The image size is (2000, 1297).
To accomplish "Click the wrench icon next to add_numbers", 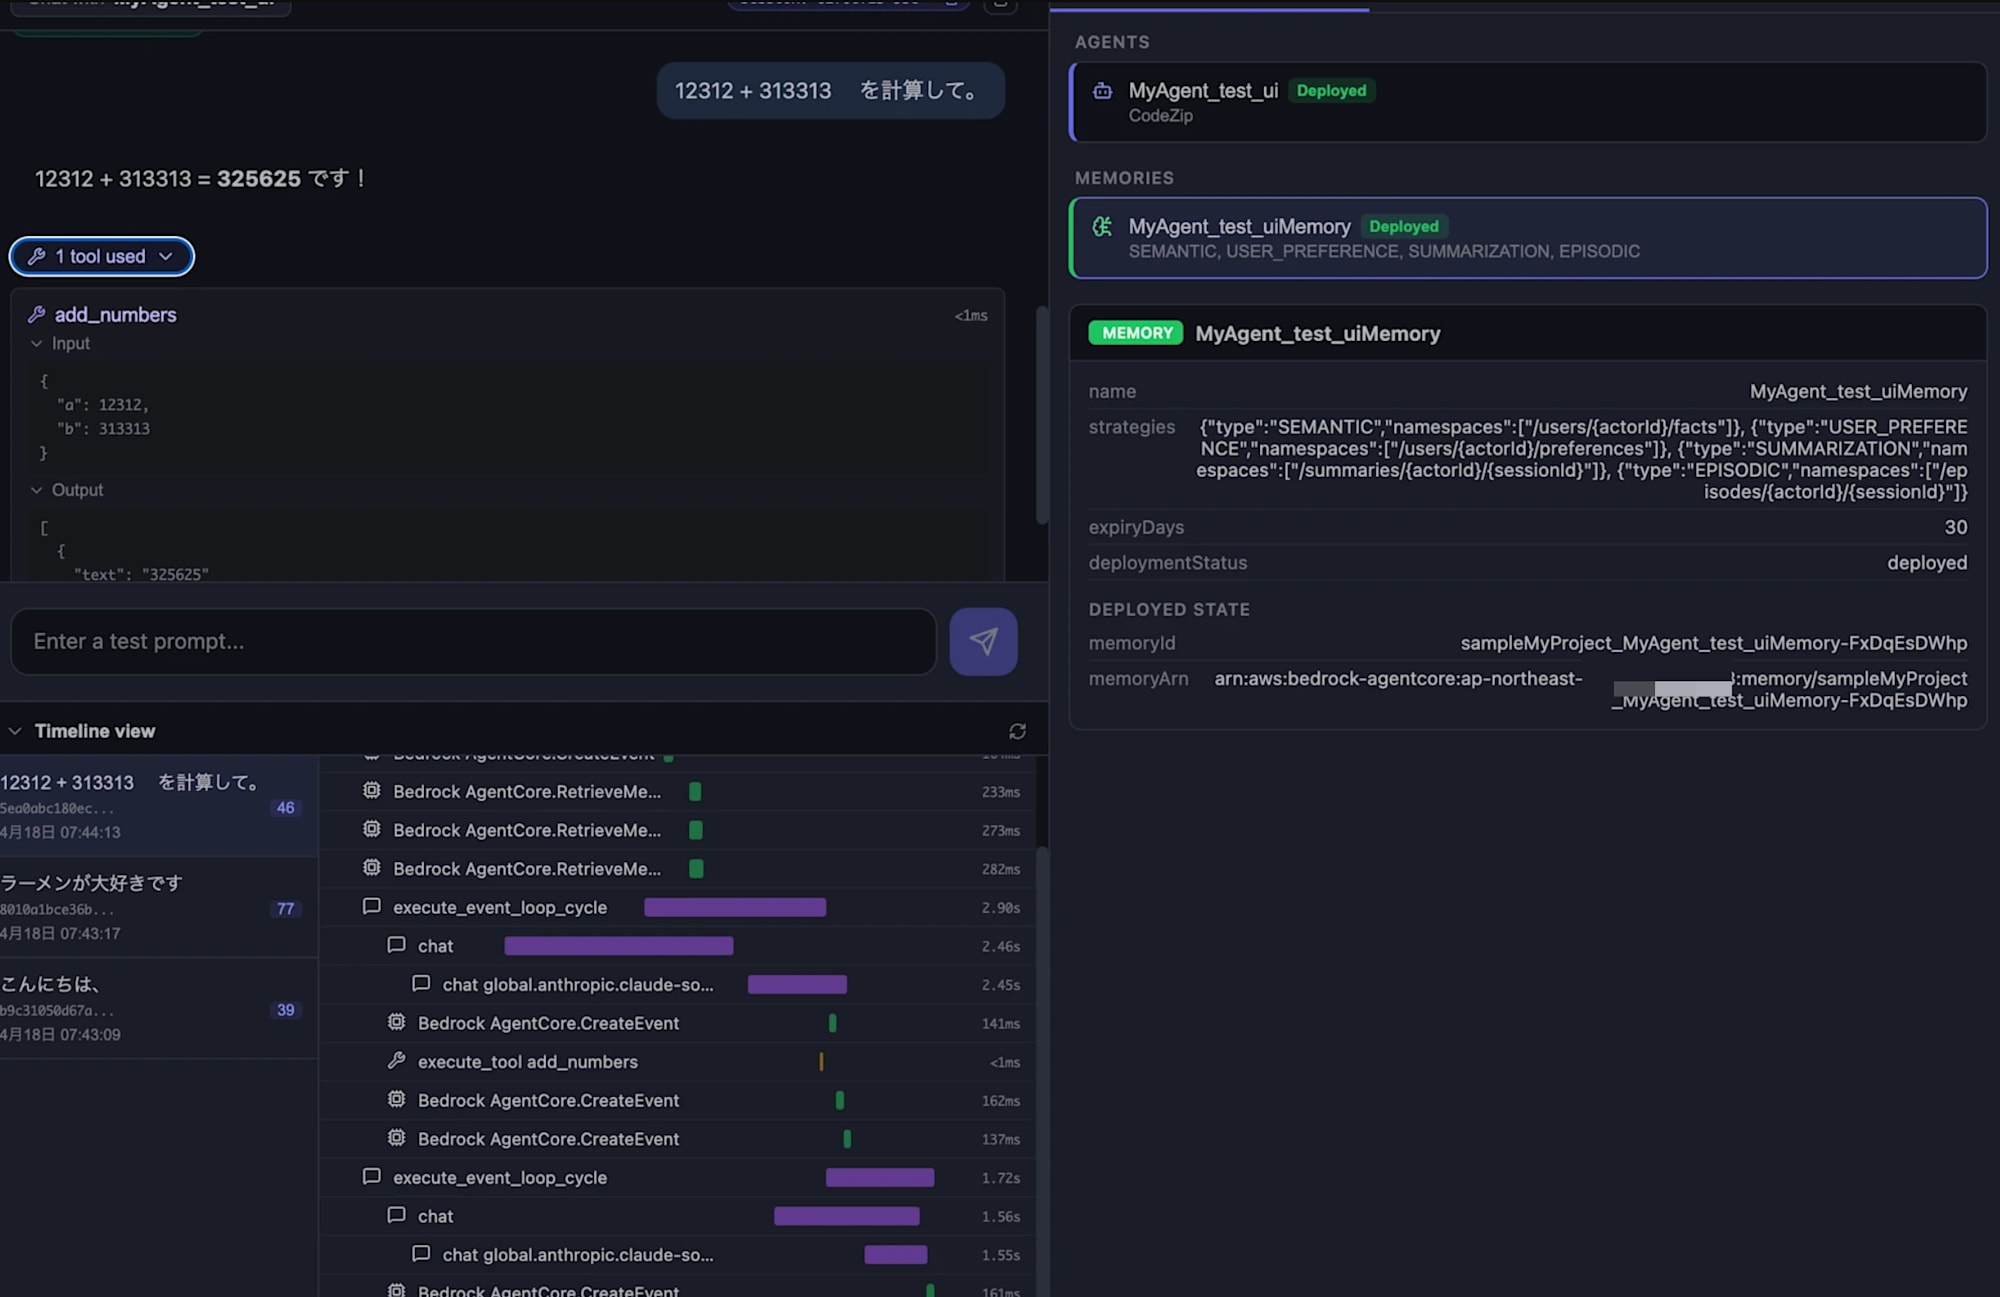I will click(x=37, y=315).
